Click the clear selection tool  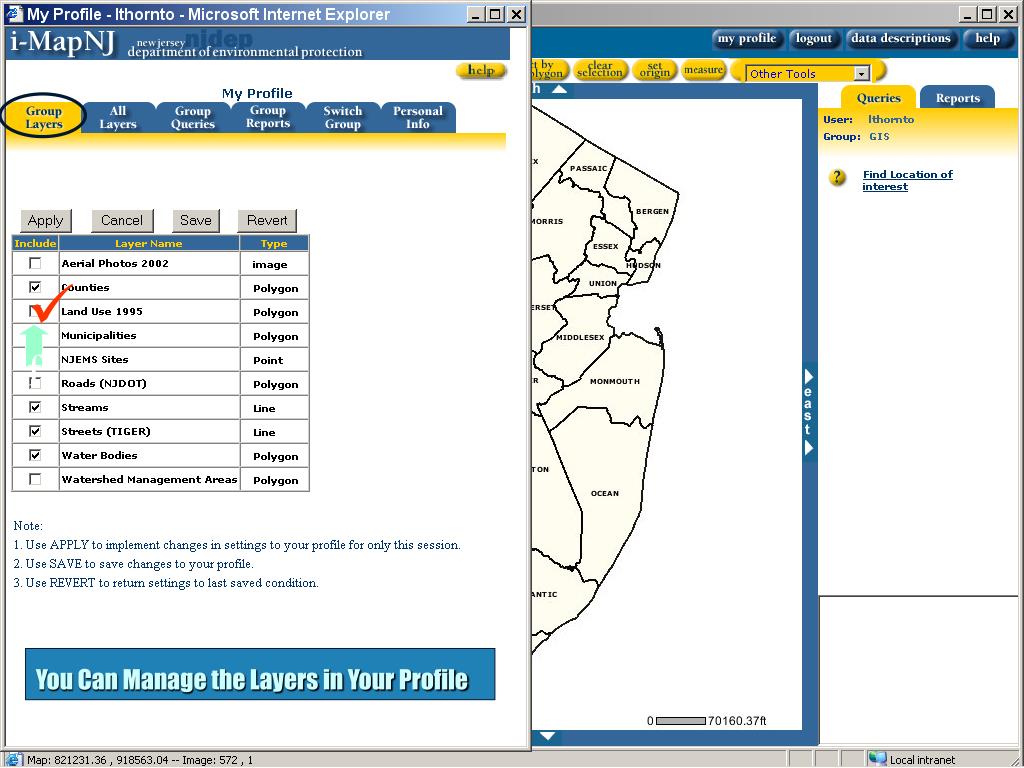600,70
